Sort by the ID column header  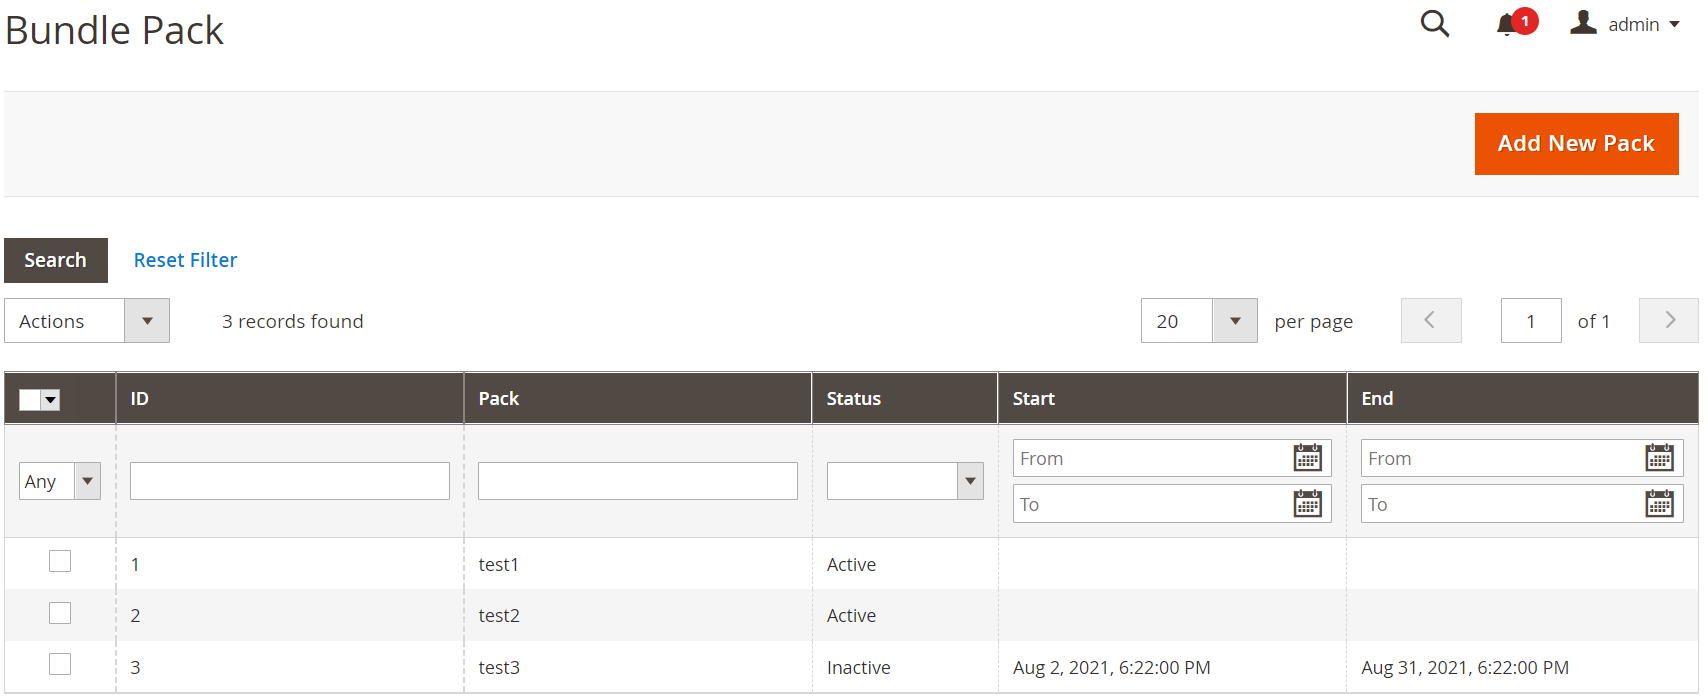pos(139,398)
